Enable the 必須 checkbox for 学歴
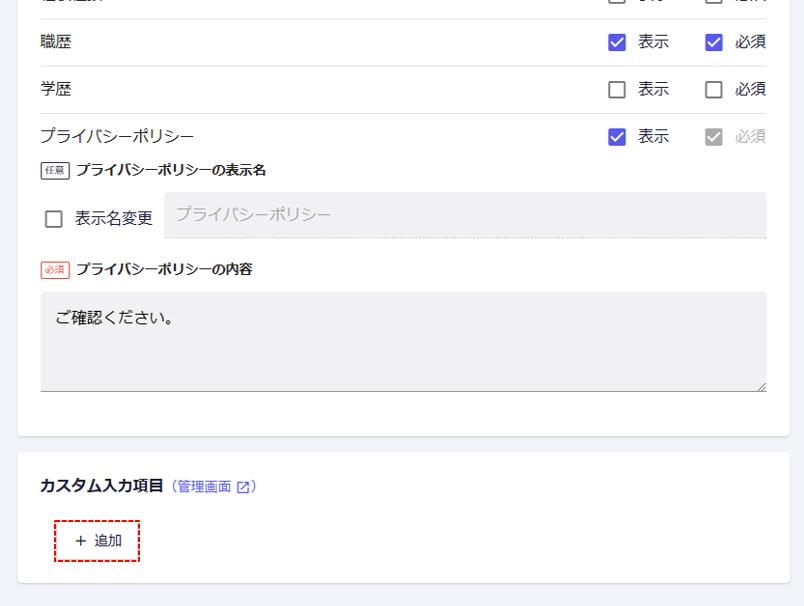The height and width of the screenshot is (606, 804). click(x=713, y=90)
